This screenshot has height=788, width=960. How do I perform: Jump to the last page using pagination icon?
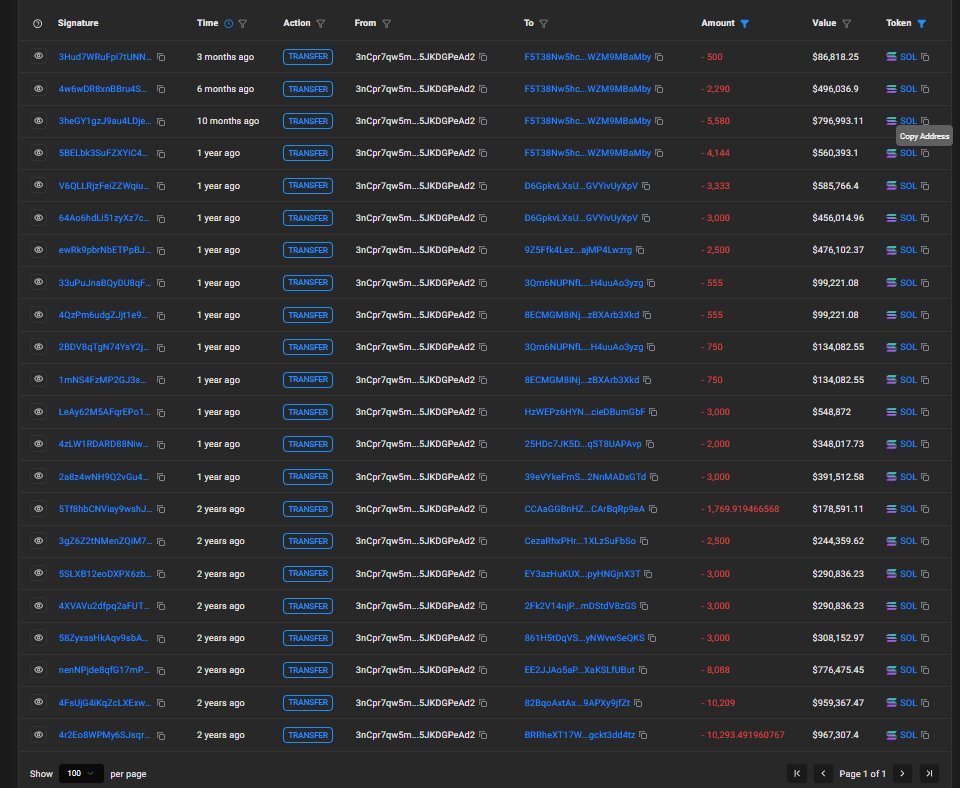pos(928,773)
